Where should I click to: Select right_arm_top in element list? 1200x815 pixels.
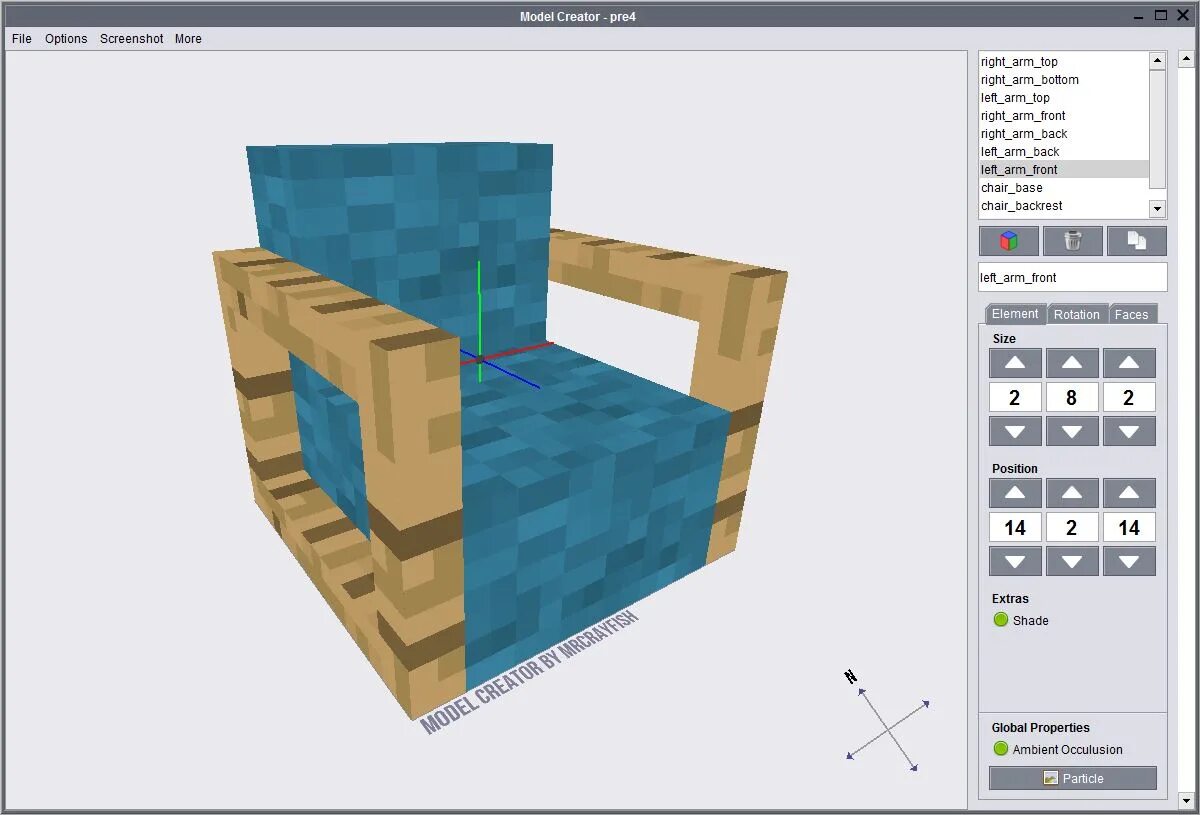click(x=1064, y=62)
